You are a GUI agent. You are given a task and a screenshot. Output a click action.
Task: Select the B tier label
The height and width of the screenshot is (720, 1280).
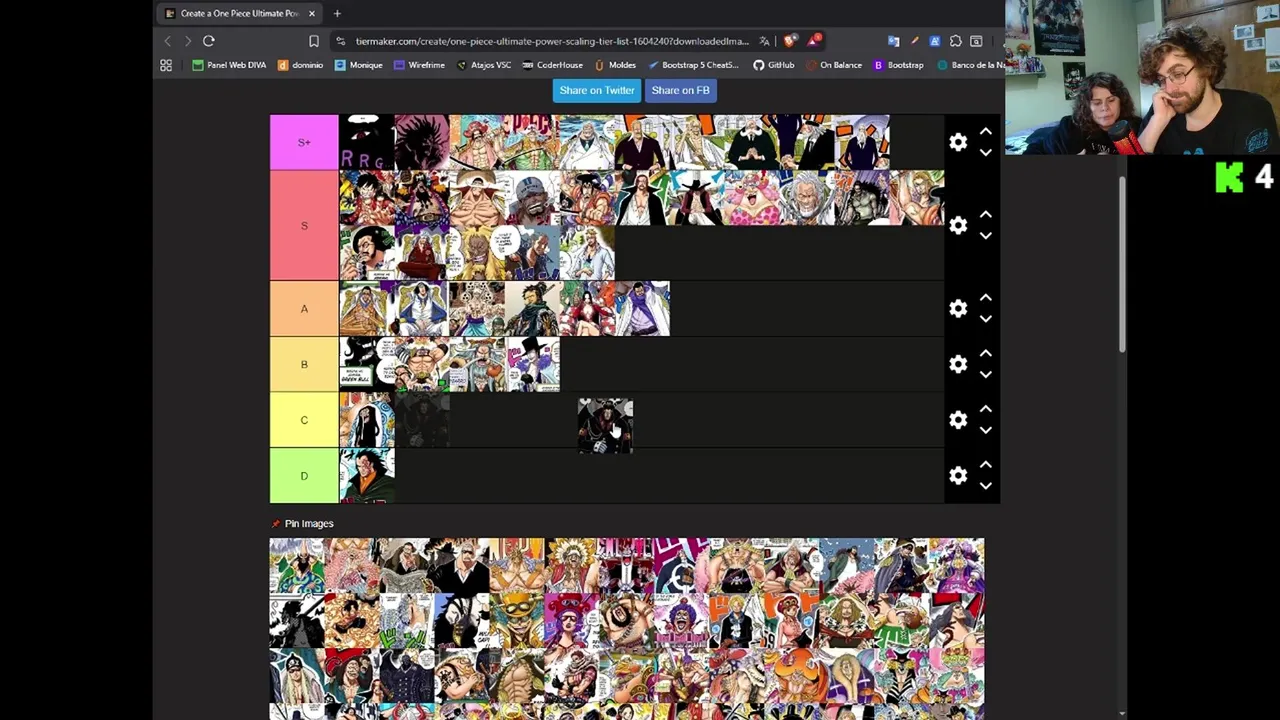click(x=304, y=364)
